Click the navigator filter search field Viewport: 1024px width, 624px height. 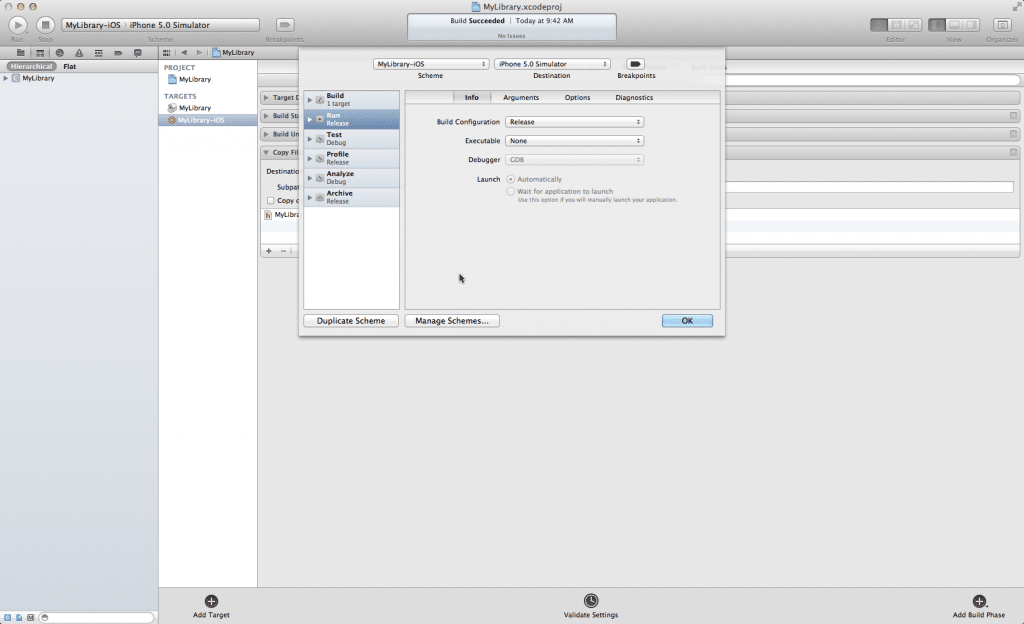(x=97, y=617)
